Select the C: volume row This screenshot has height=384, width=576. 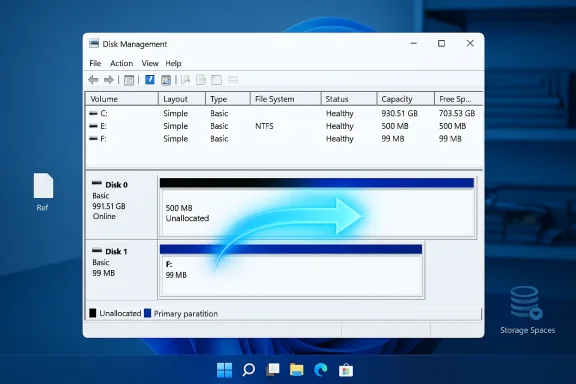[284, 114]
